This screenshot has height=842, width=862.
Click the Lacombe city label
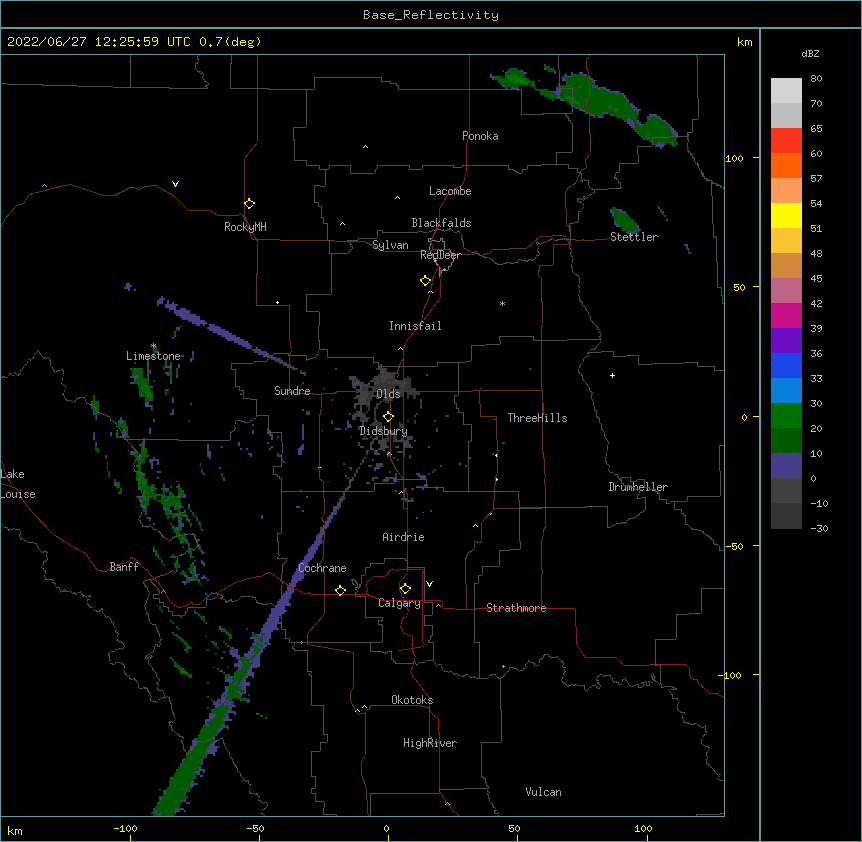tap(450, 191)
